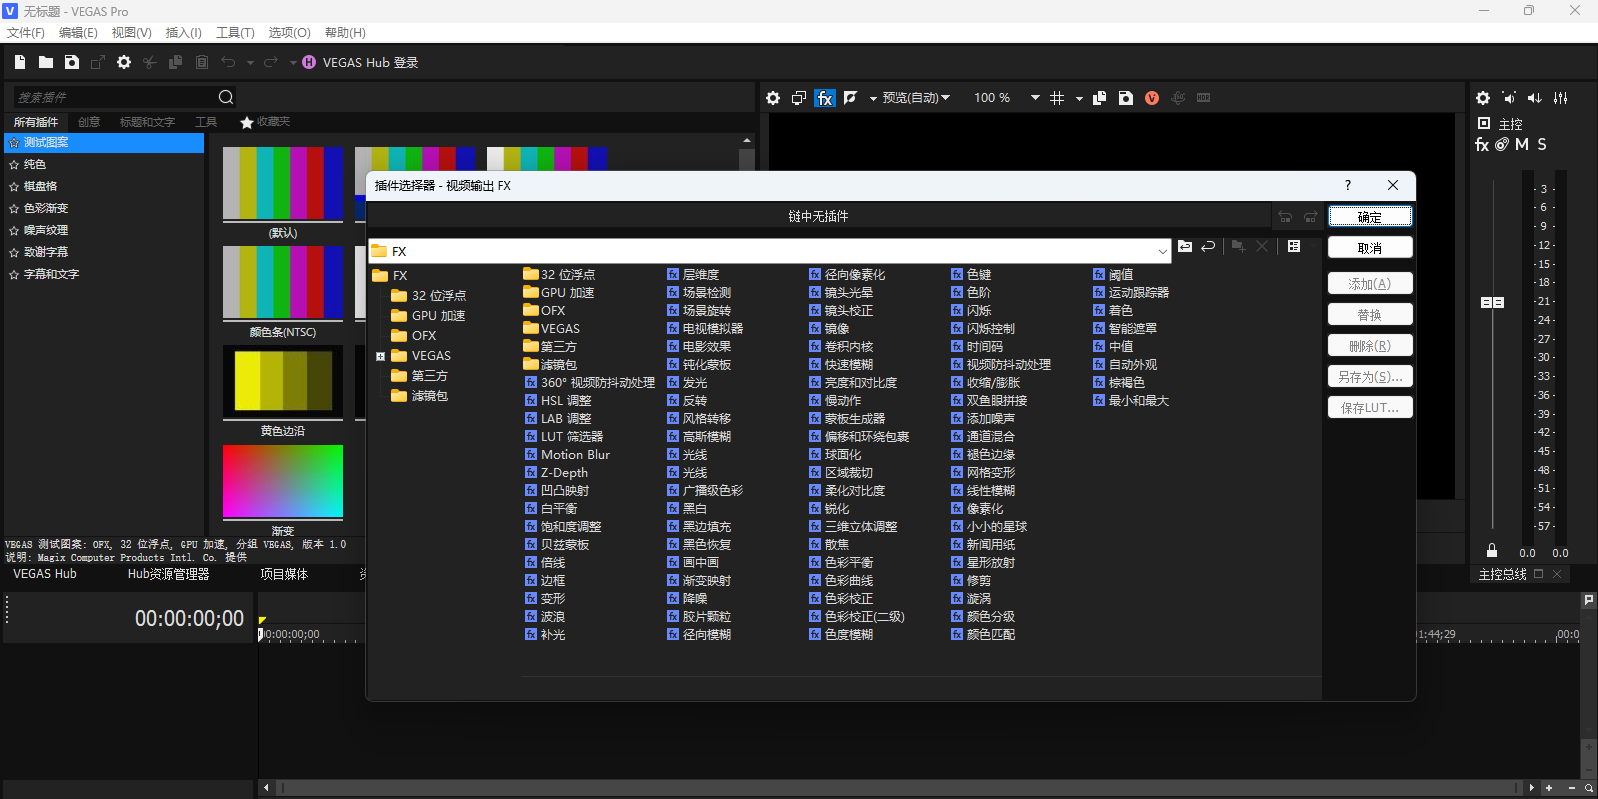The height and width of the screenshot is (799, 1598).
Task: Toggle master bus Solo (S)
Action: 1542,145
